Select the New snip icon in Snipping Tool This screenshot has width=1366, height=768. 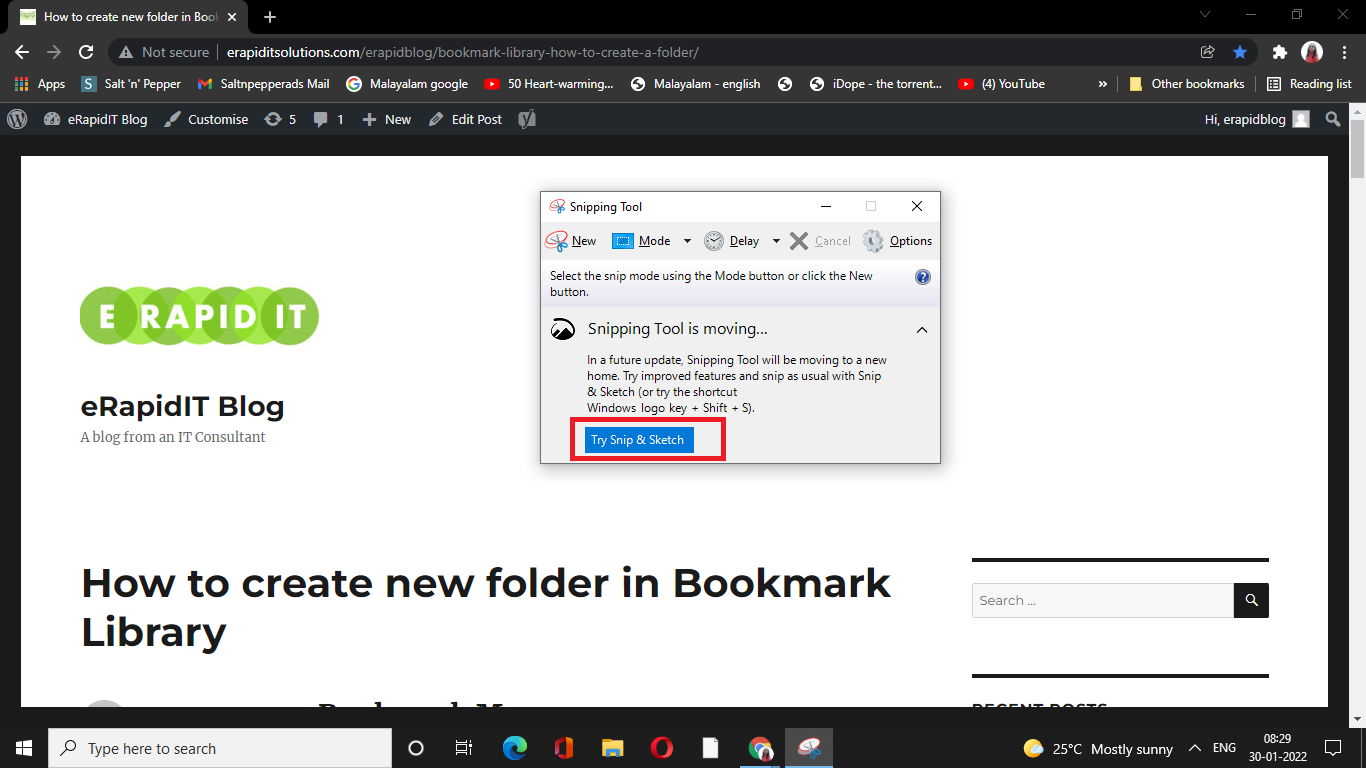(556, 240)
